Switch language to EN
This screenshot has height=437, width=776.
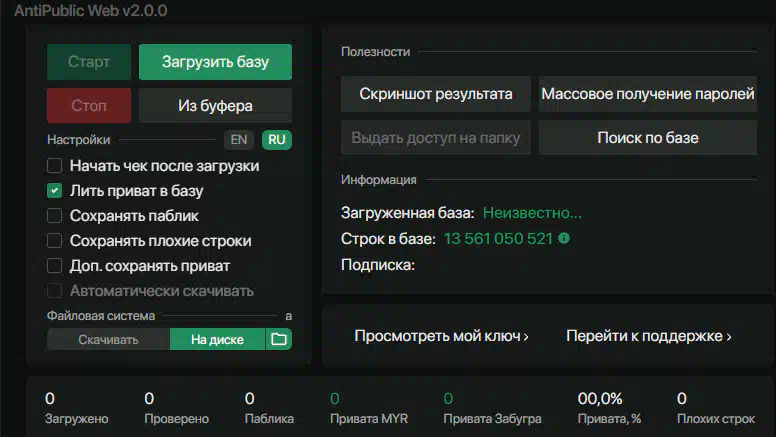[x=239, y=140]
